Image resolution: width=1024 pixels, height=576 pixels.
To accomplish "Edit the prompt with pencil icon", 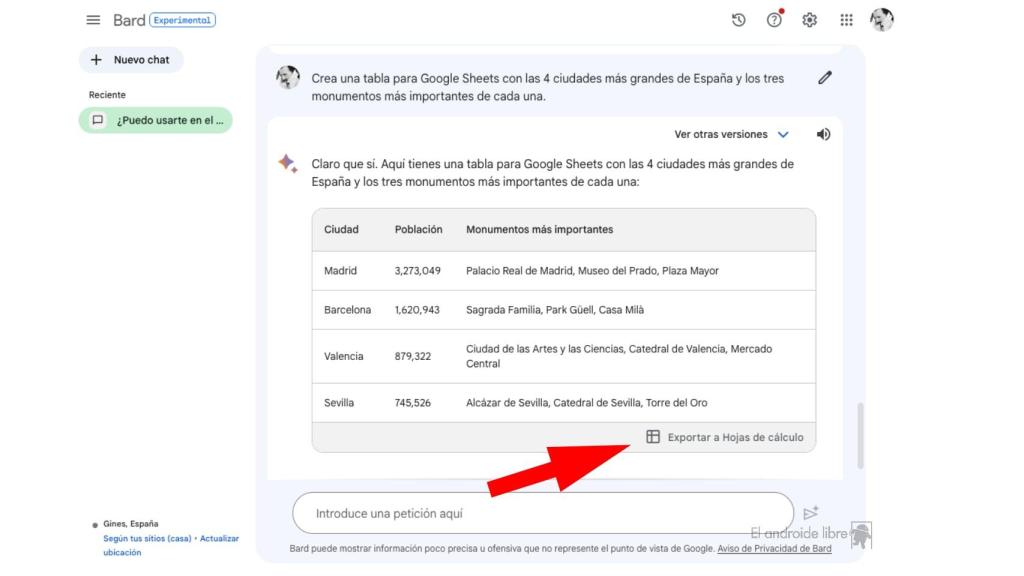I will [x=825, y=78].
